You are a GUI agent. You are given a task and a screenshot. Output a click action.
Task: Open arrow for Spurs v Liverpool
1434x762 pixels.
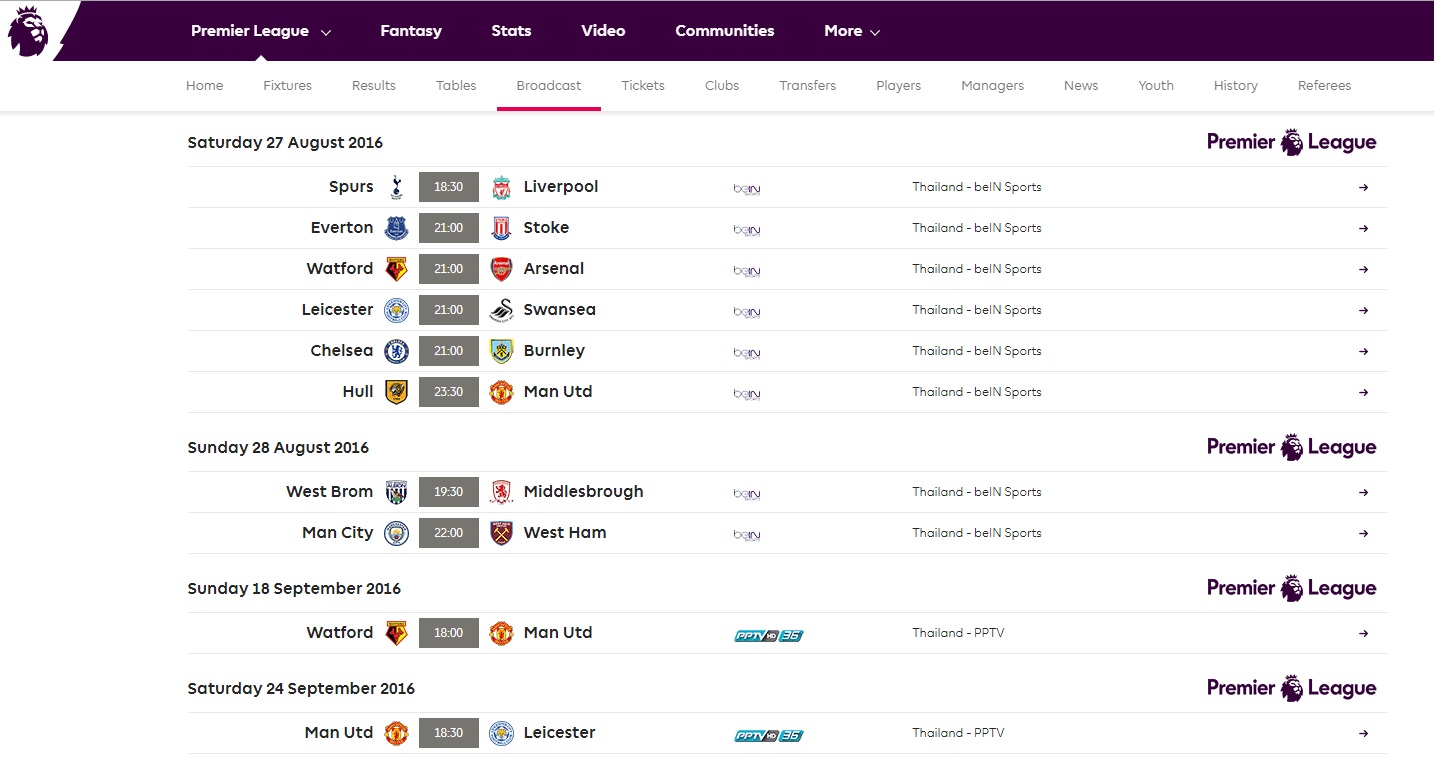click(1363, 187)
